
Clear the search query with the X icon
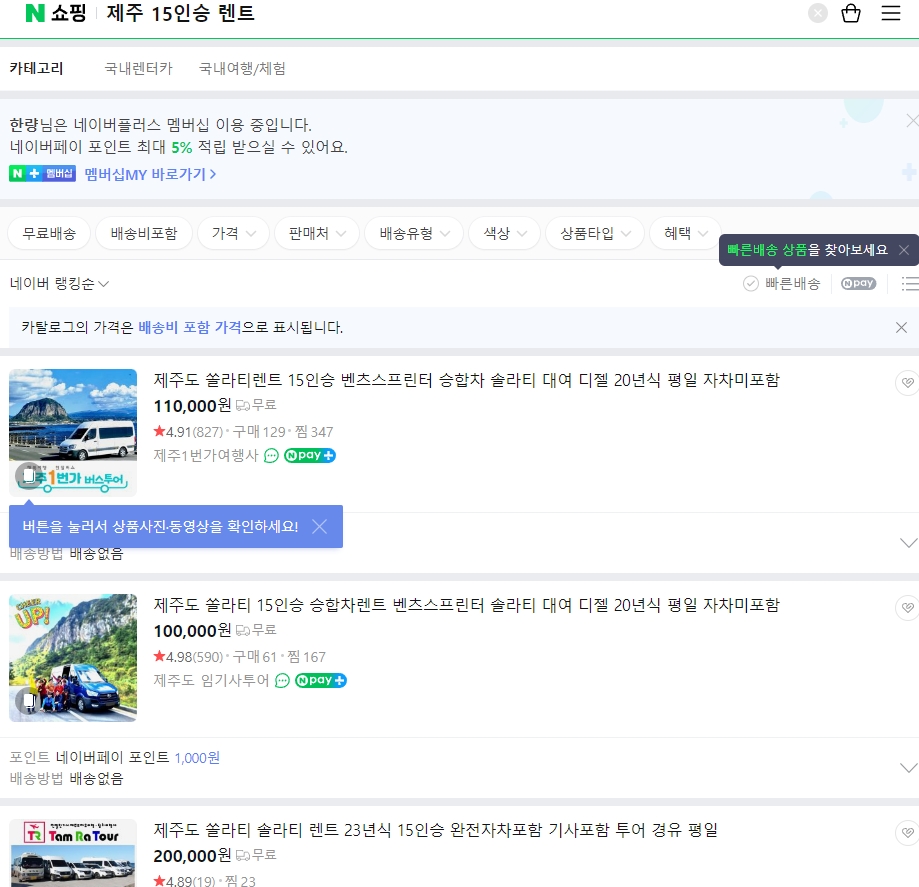click(817, 13)
